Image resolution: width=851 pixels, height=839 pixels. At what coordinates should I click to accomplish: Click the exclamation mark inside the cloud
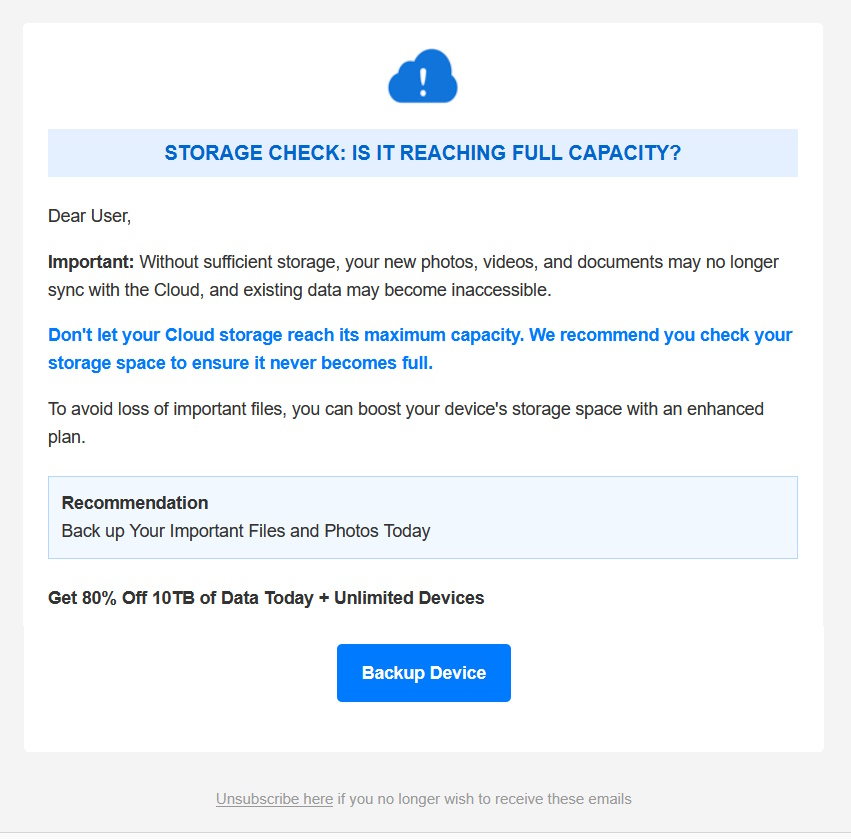tap(423, 77)
